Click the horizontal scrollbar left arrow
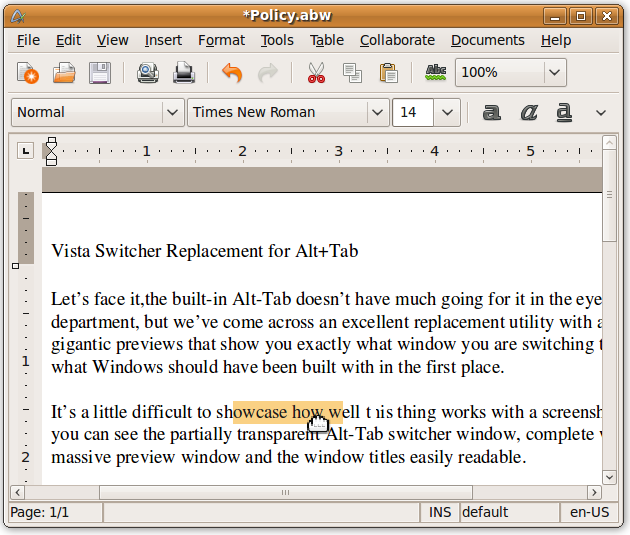The height and width of the screenshot is (535, 630). pos(18,492)
